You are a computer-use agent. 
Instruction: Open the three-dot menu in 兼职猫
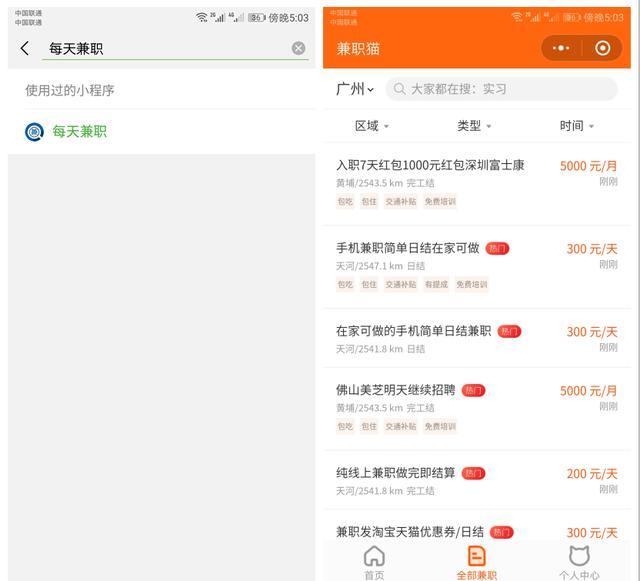click(x=561, y=48)
